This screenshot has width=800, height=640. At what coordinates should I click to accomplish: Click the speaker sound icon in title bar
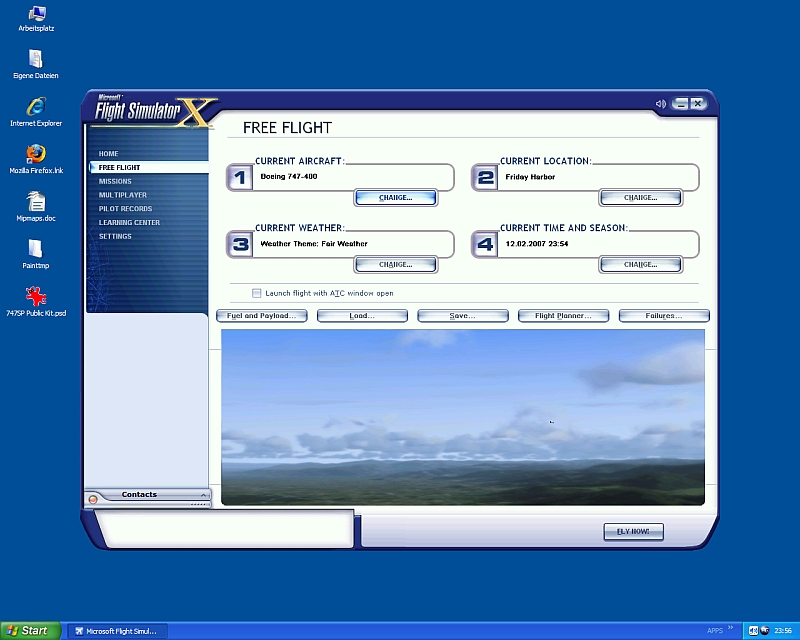click(x=661, y=104)
